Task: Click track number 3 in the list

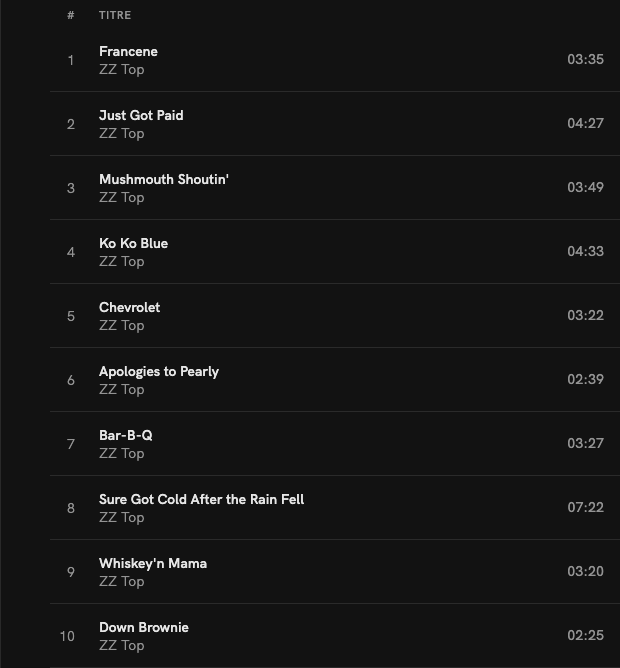Action: pos(71,188)
